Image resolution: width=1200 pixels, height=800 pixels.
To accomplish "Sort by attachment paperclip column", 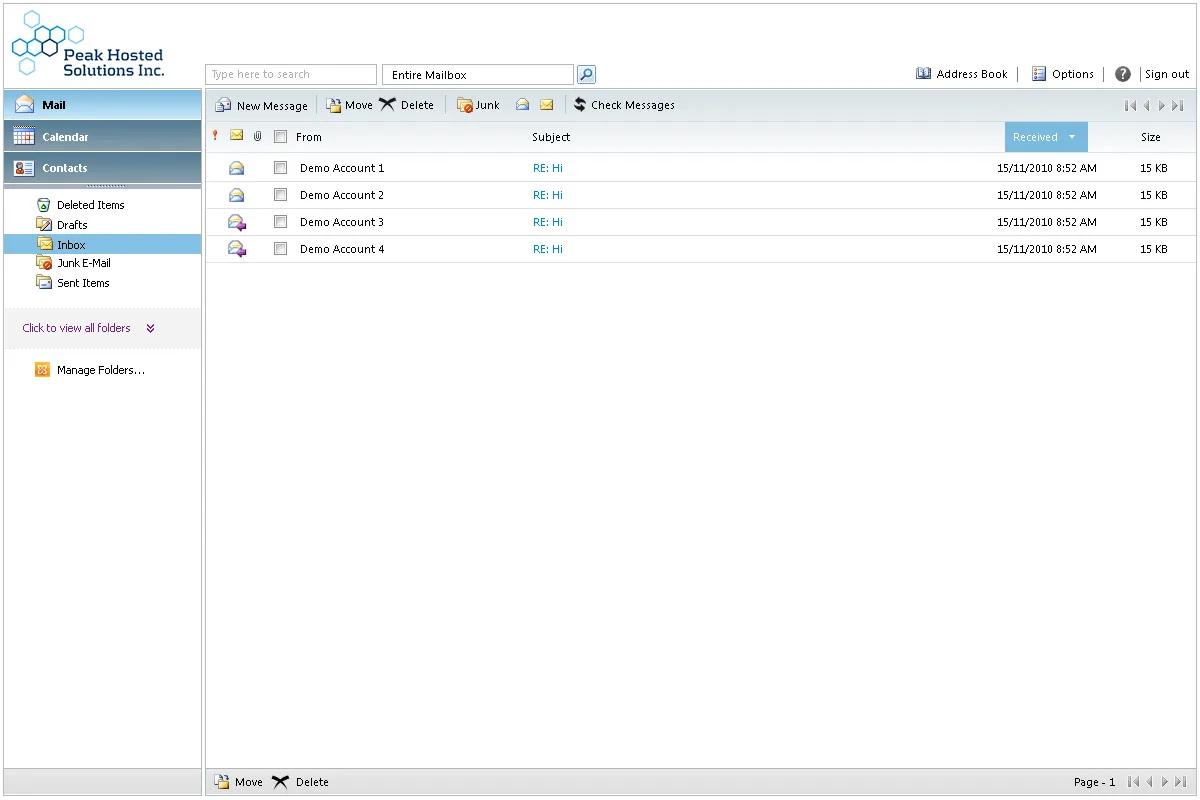I will pos(258,136).
